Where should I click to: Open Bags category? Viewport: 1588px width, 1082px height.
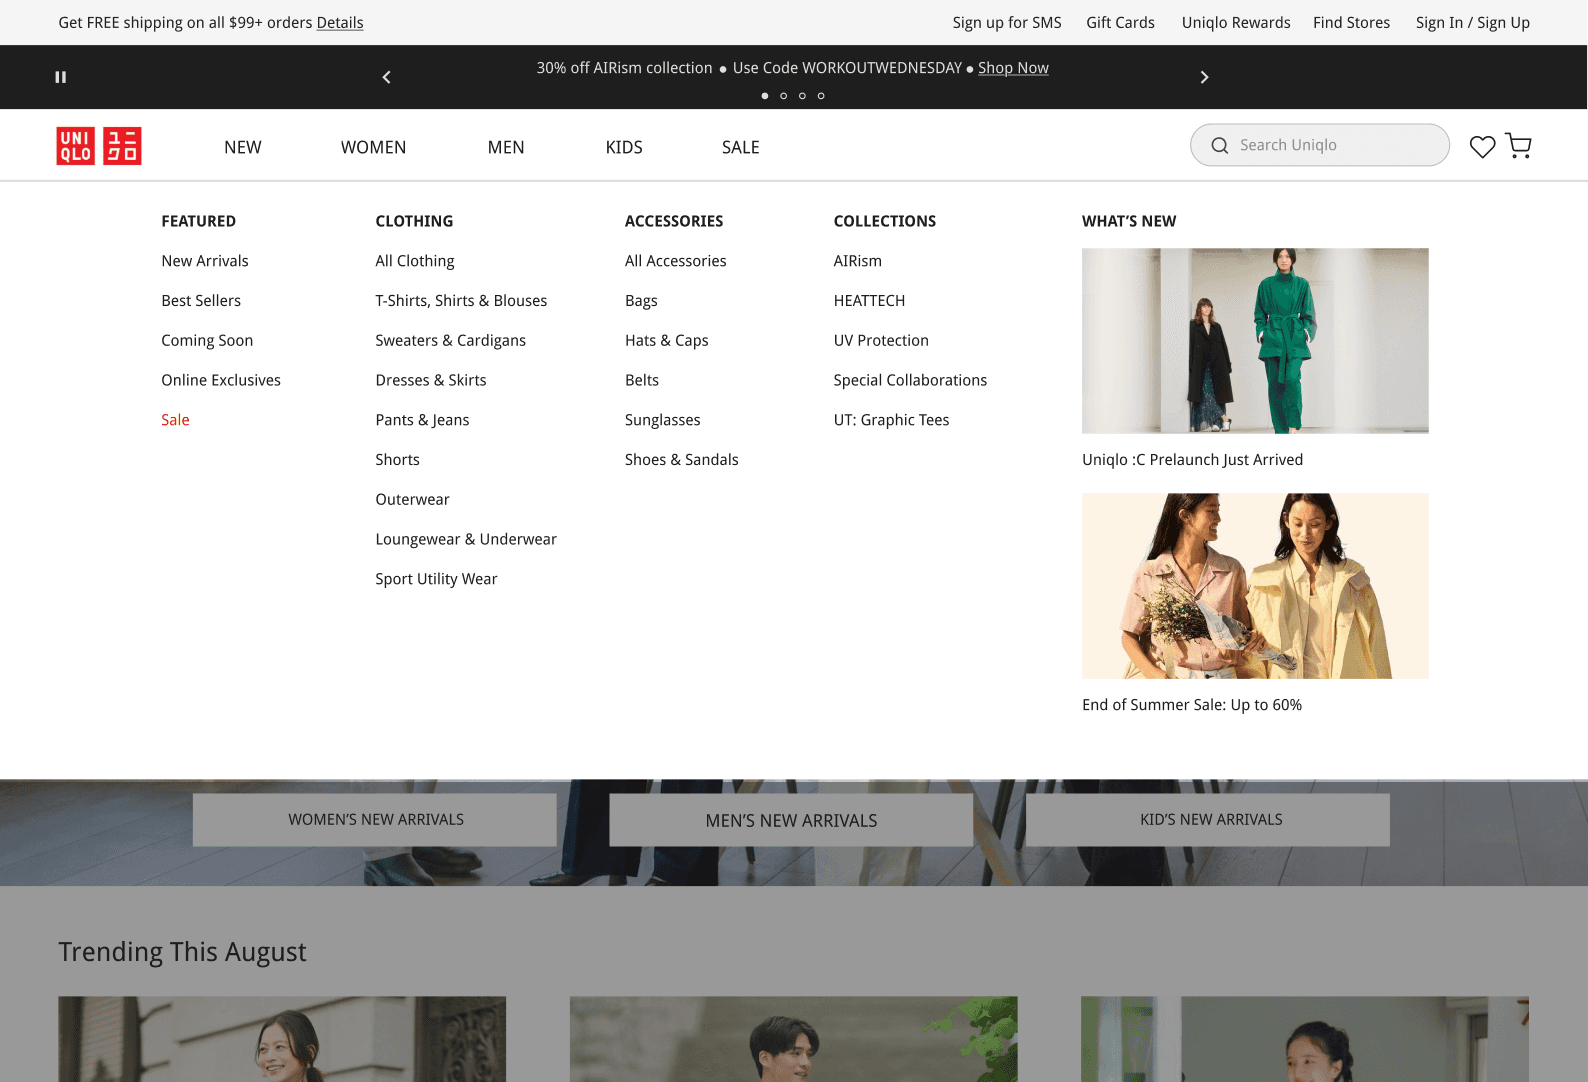[x=641, y=301]
